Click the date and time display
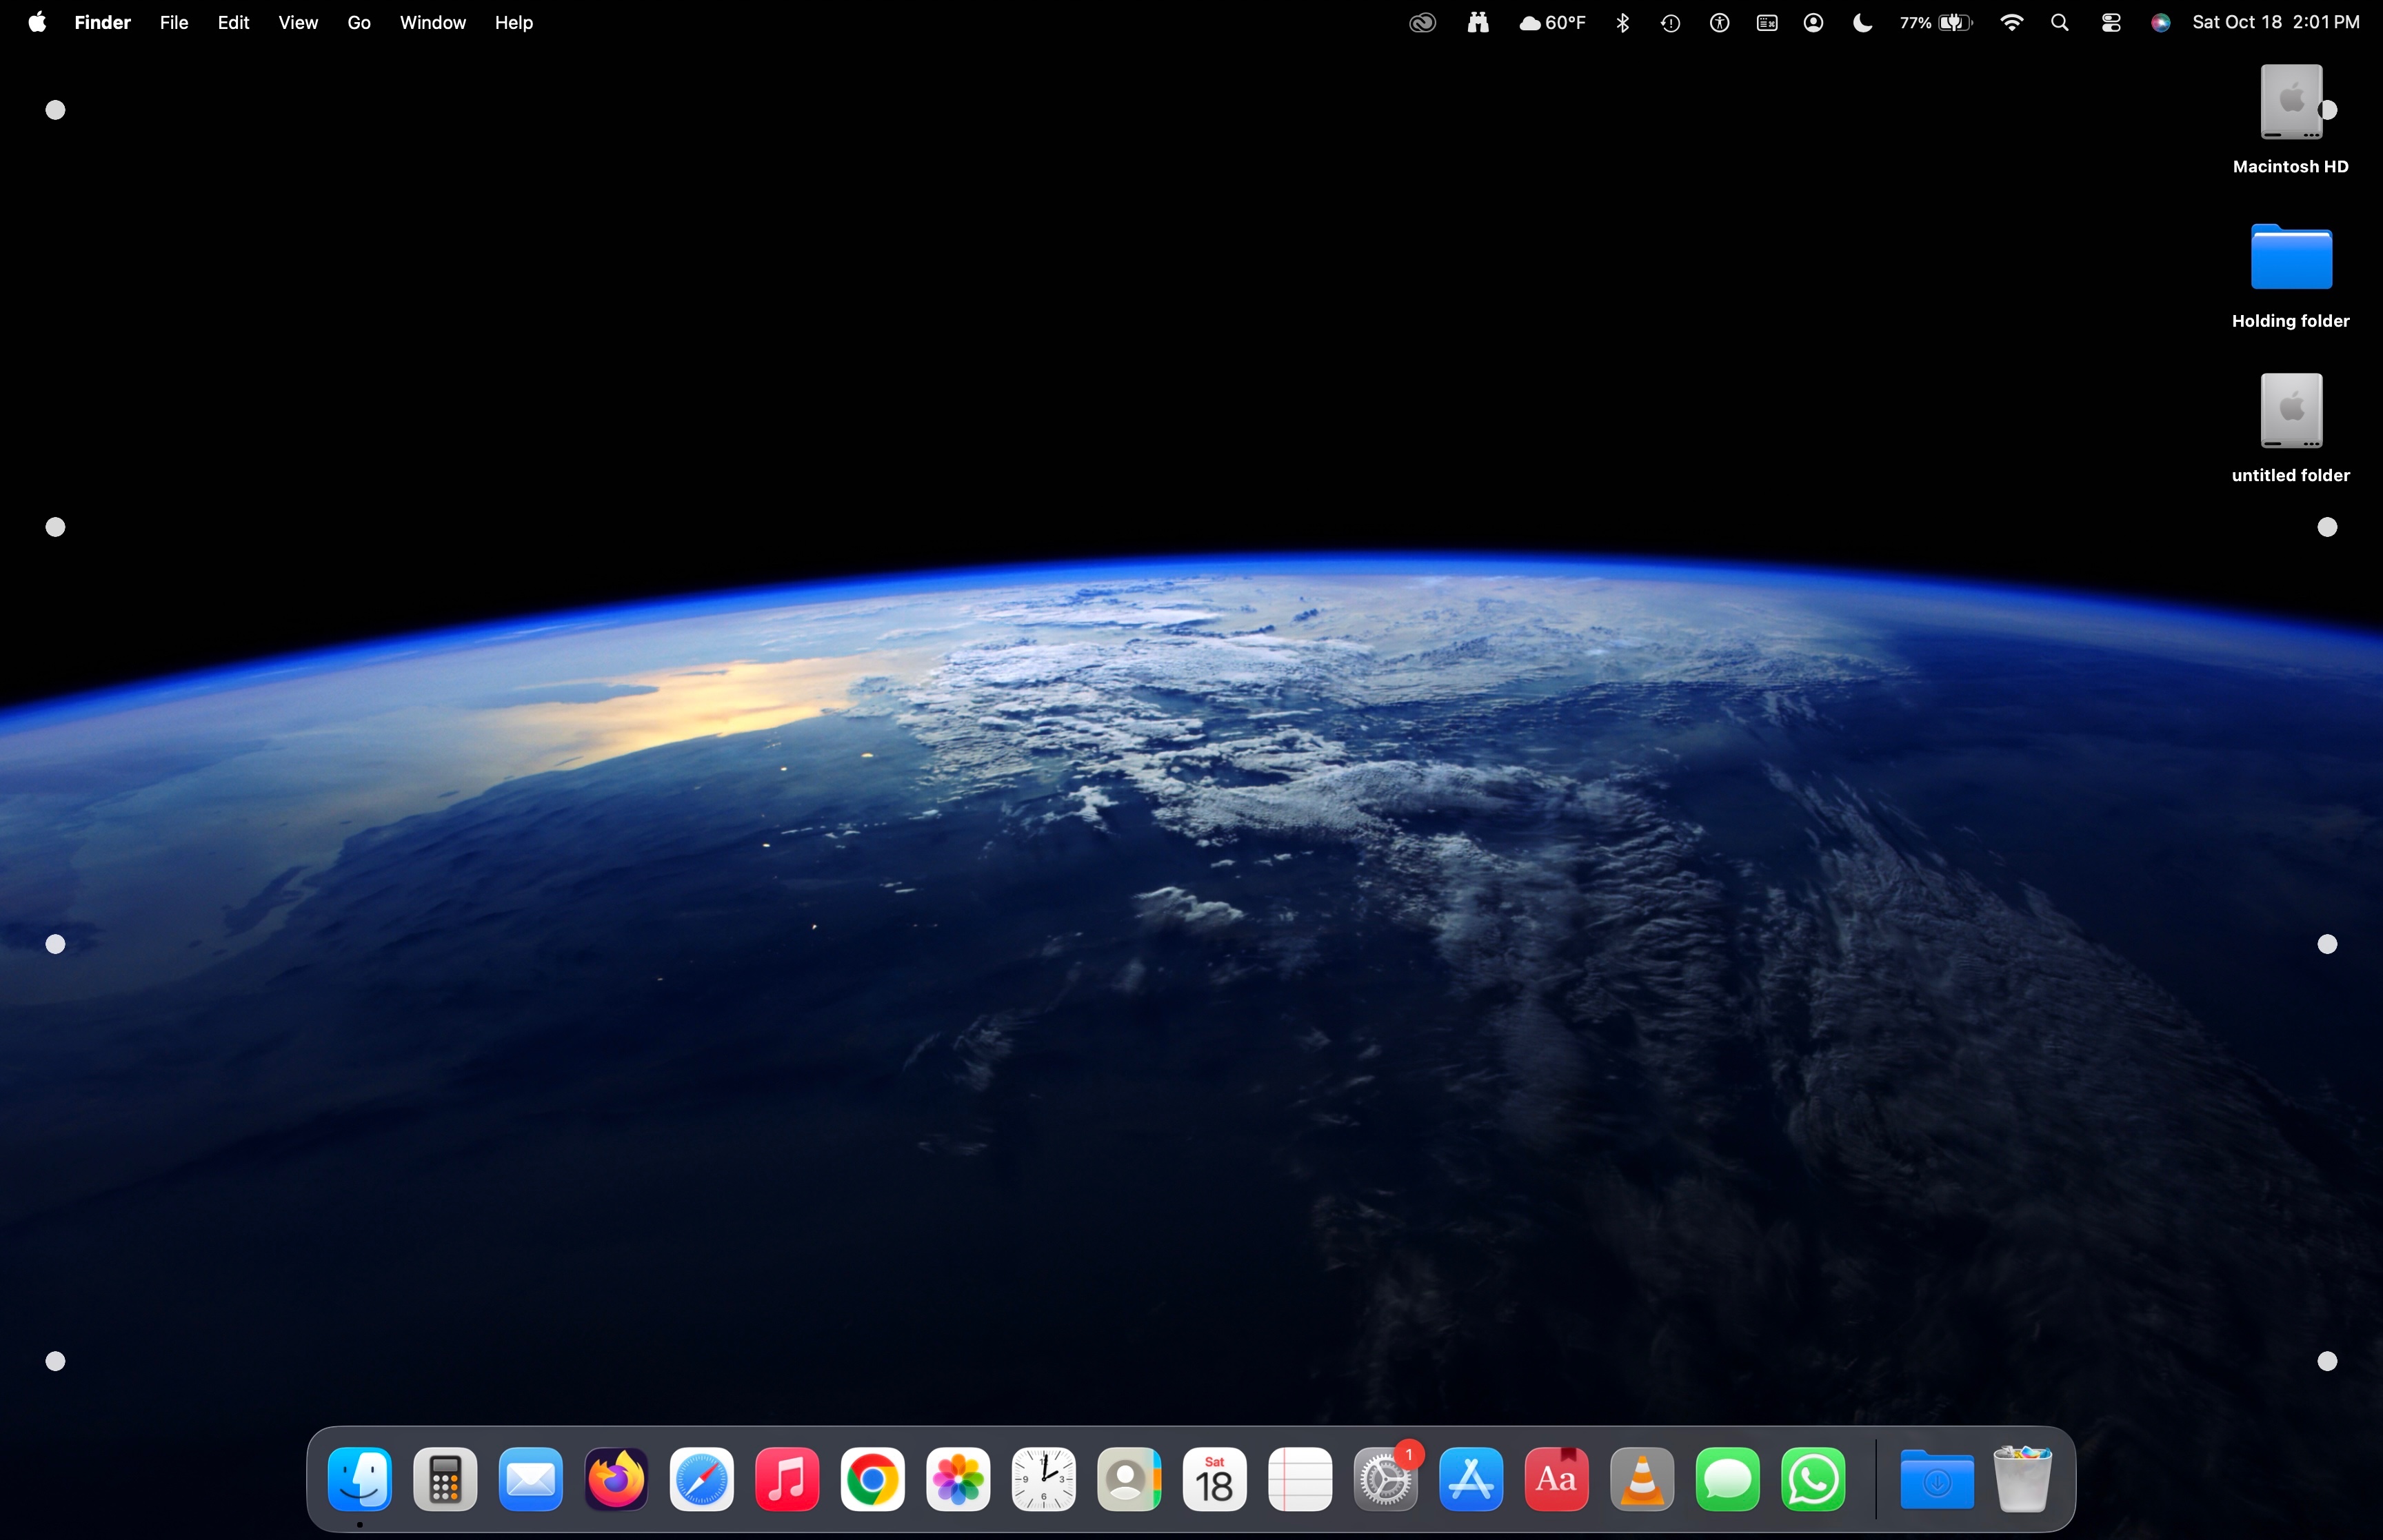 click(2275, 23)
